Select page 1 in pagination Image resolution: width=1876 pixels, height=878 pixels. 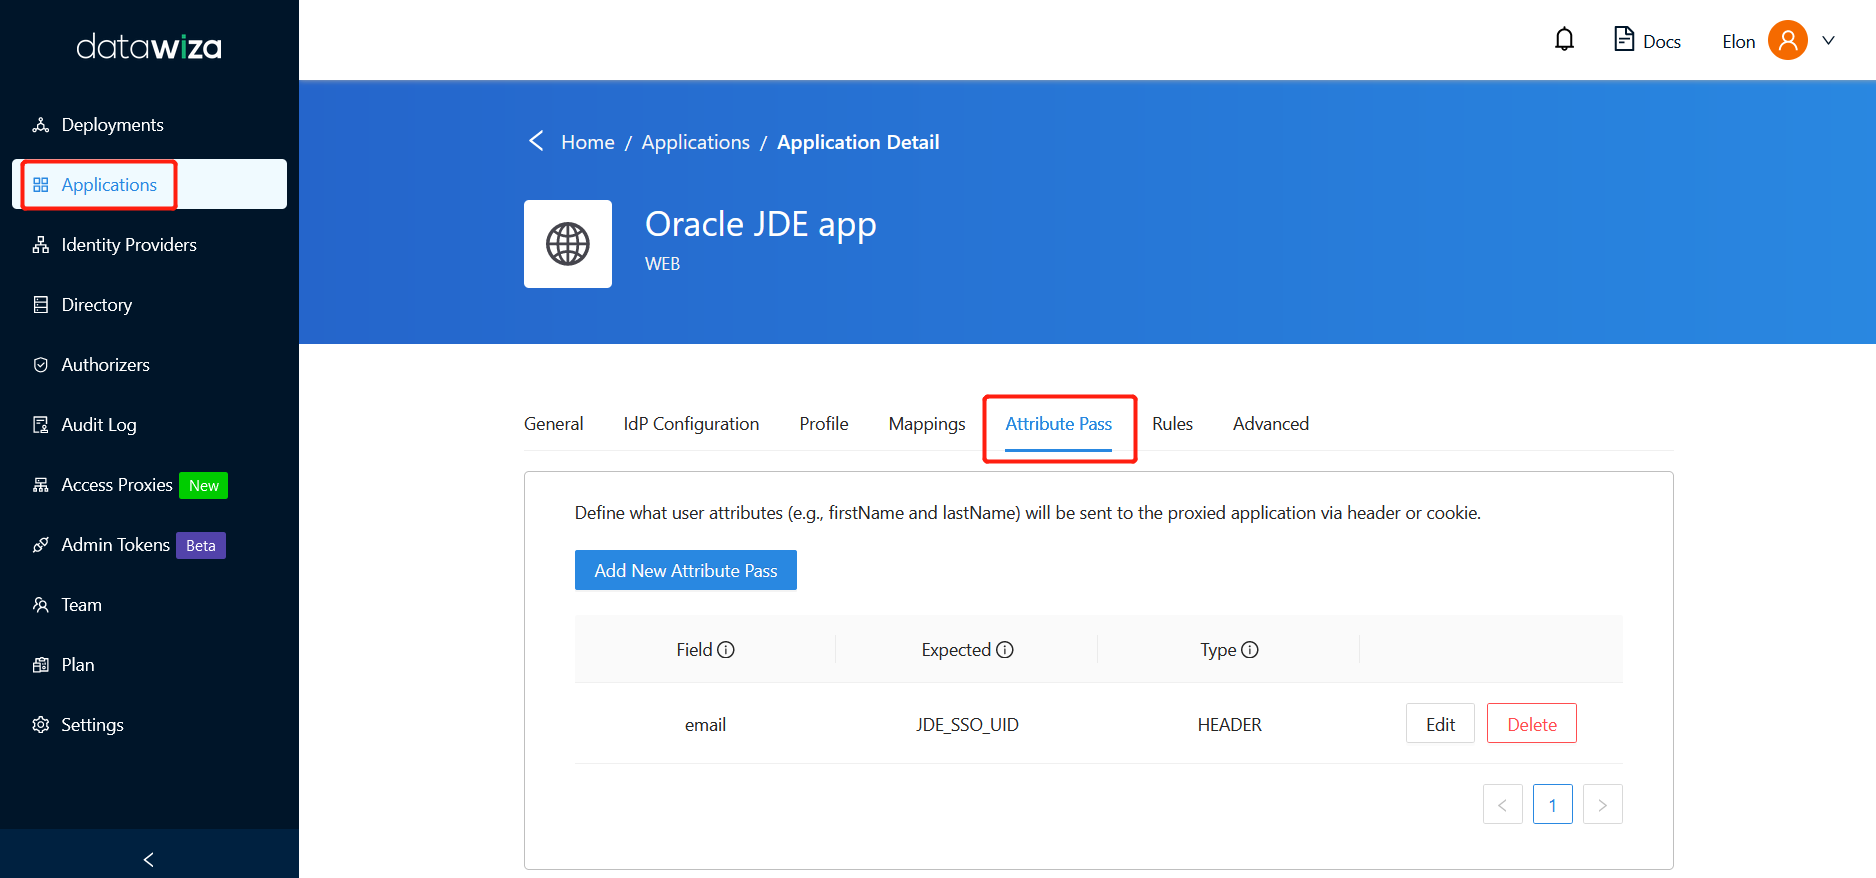pos(1553,804)
